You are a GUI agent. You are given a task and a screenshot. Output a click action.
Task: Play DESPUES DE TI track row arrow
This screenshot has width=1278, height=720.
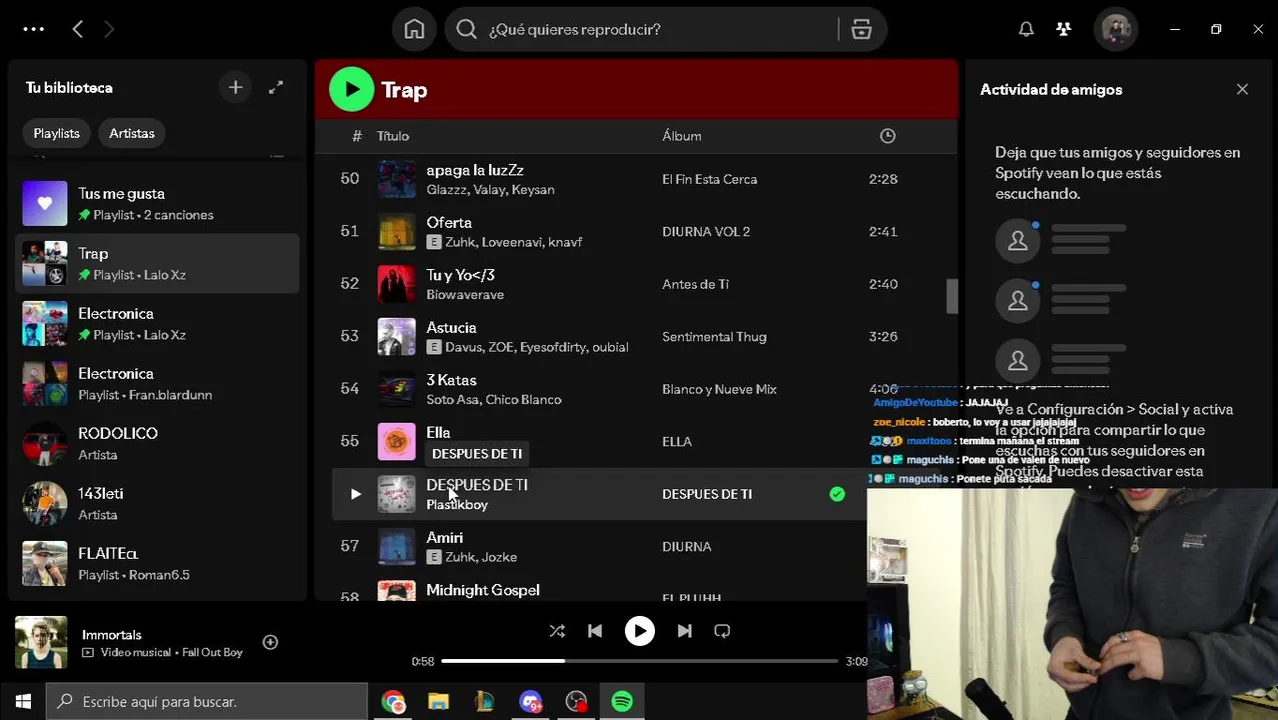pos(355,494)
